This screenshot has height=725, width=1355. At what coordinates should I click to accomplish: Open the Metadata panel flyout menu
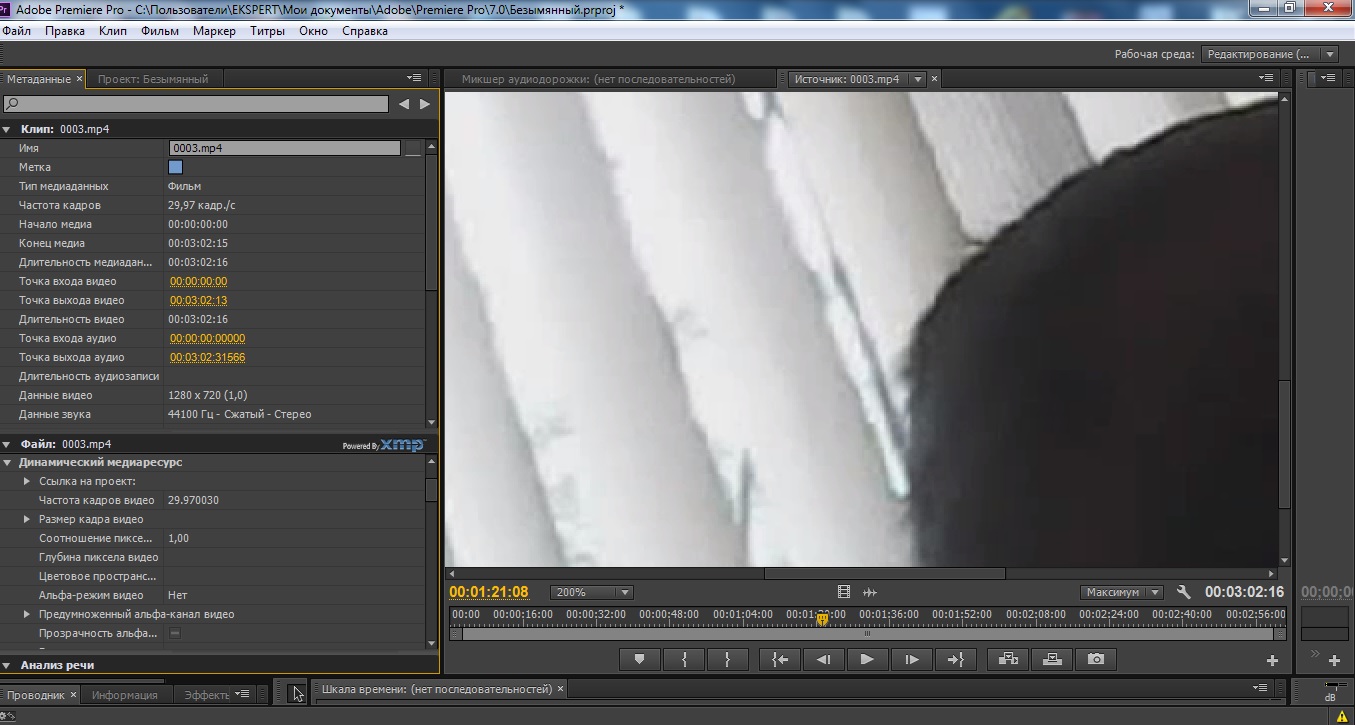click(x=414, y=78)
